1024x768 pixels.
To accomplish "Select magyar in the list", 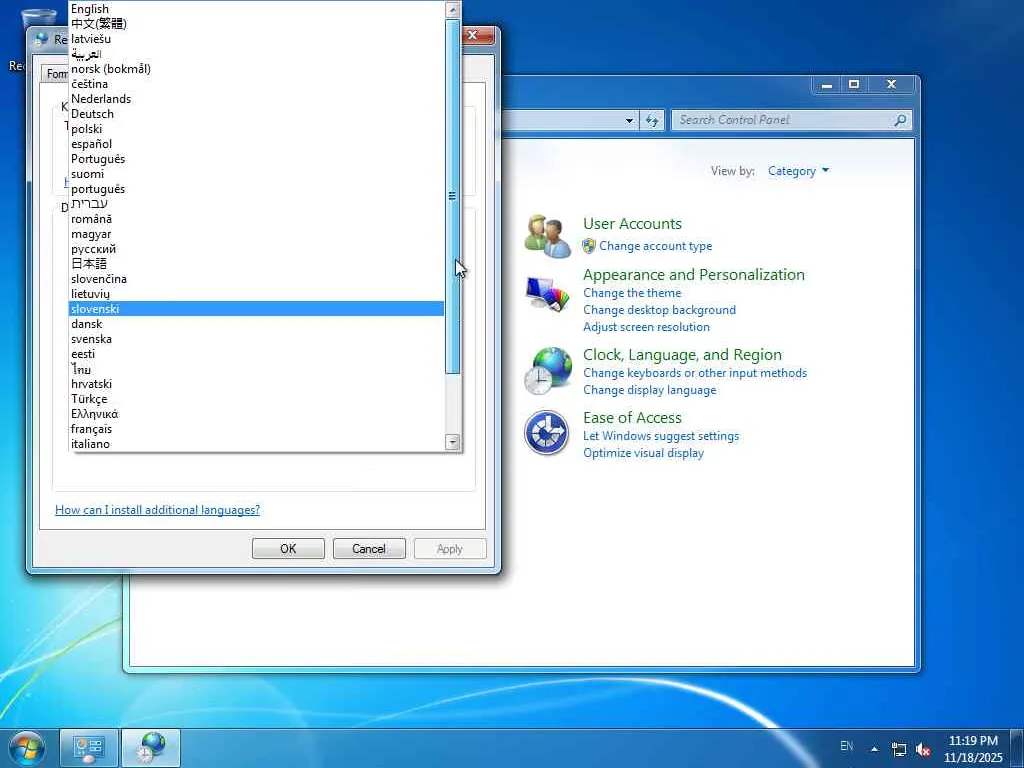I will [x=256, y=234].
